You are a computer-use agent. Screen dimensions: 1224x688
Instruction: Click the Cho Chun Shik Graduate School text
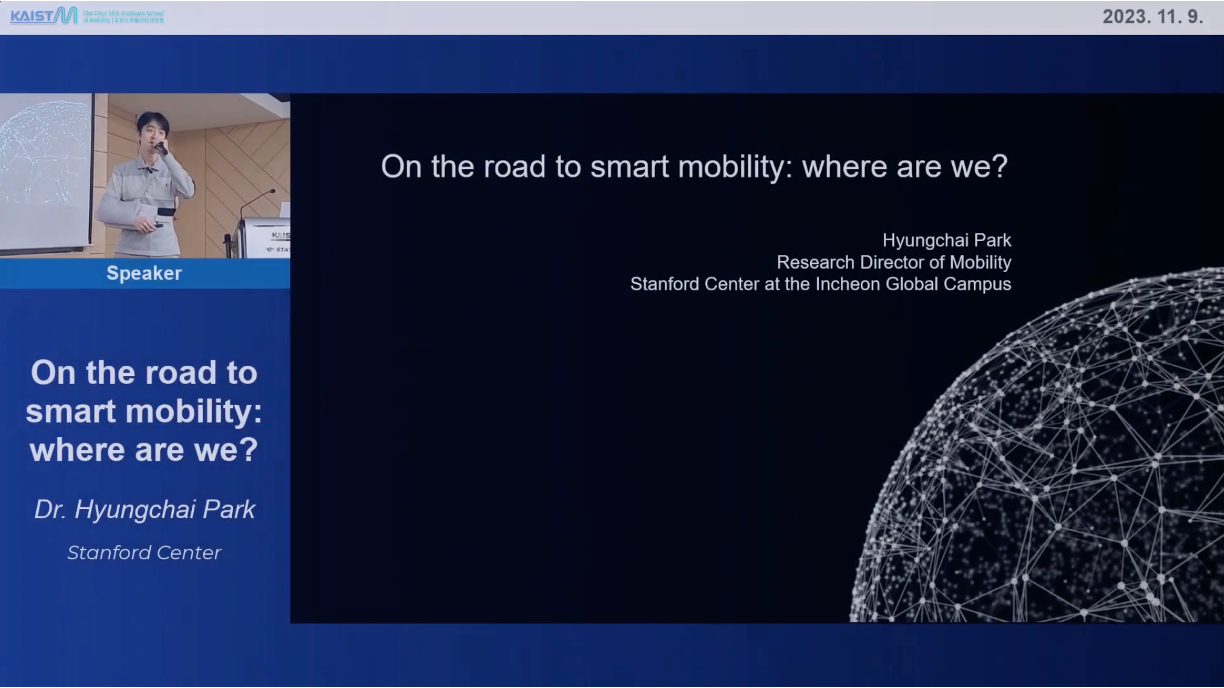click(x=122, y=16)
